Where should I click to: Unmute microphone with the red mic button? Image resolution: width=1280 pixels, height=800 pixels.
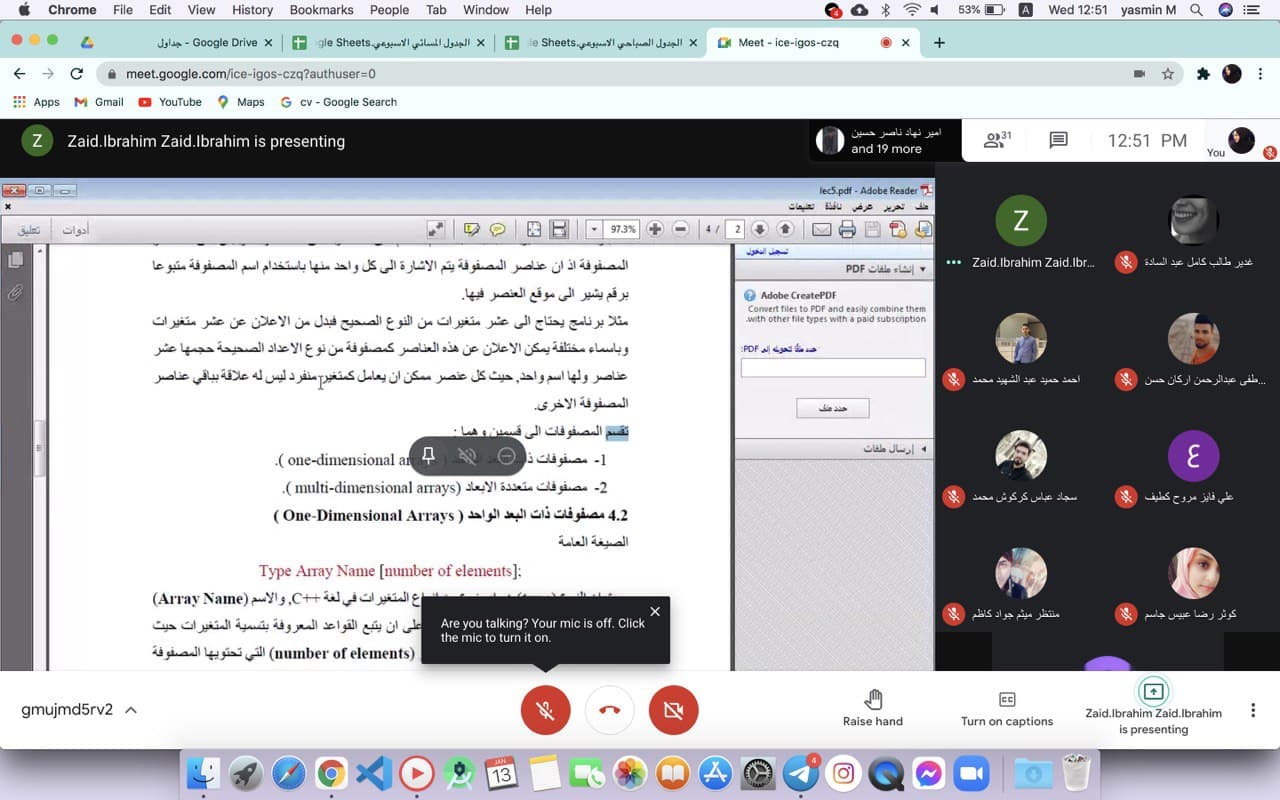[546, 710]
